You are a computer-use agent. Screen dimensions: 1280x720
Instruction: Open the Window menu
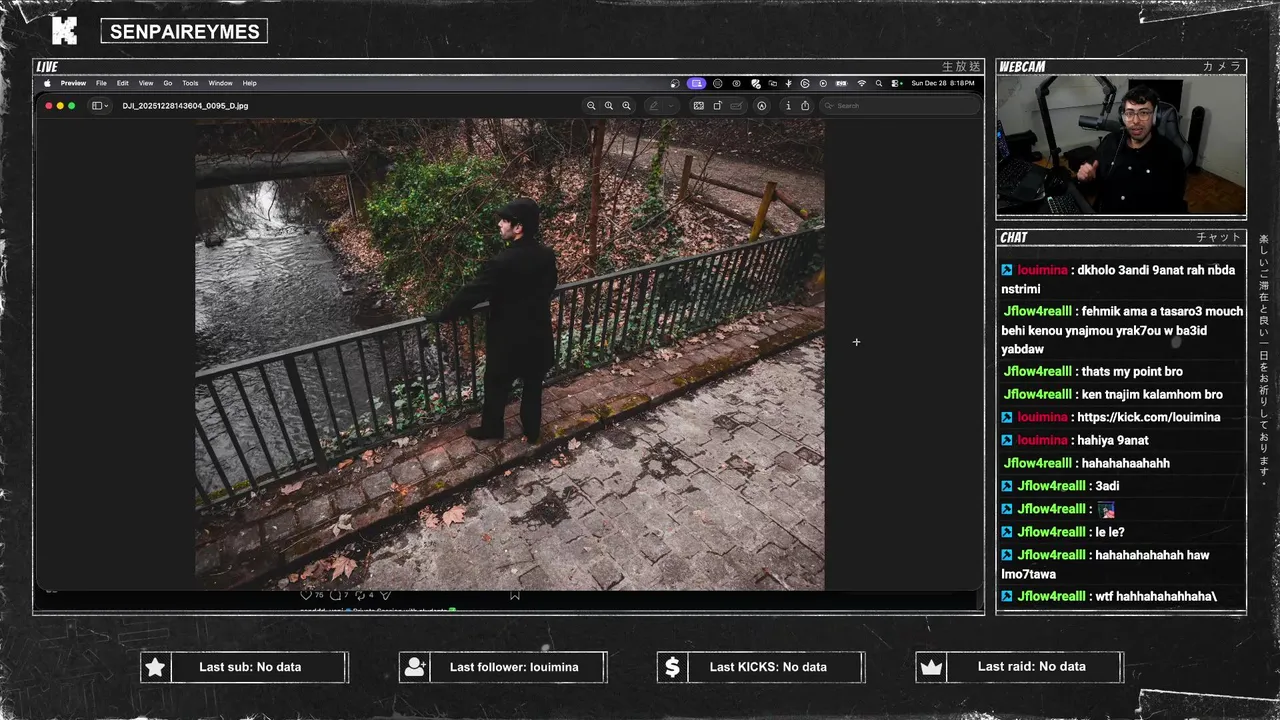221,83
